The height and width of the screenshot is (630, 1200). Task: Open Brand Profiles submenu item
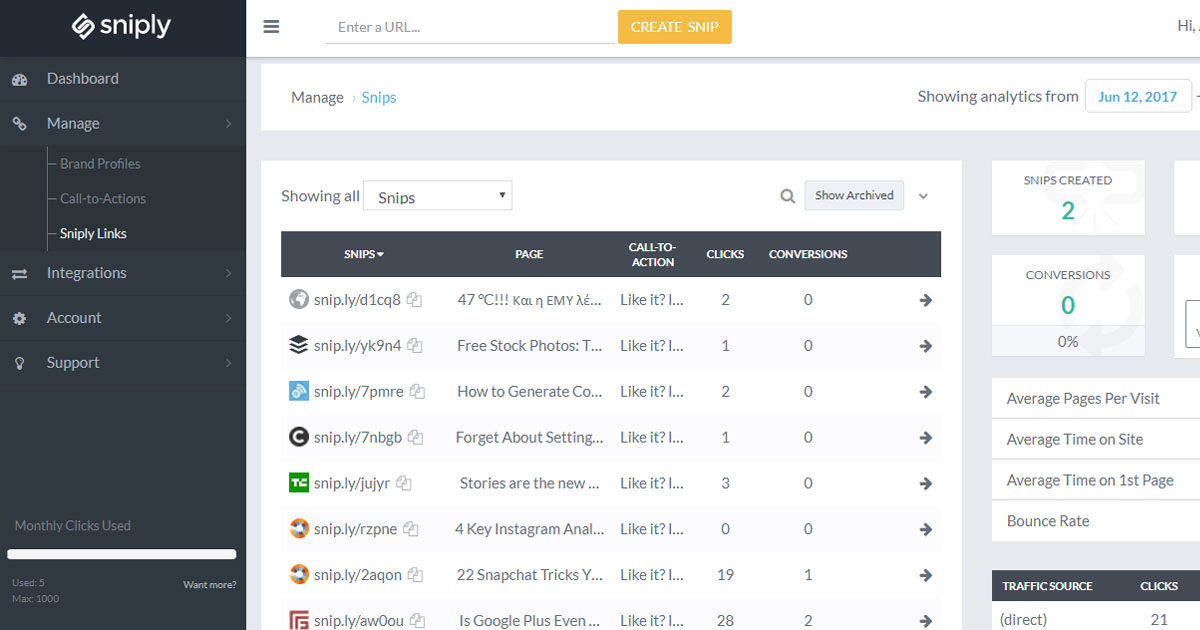pos(100,164)
